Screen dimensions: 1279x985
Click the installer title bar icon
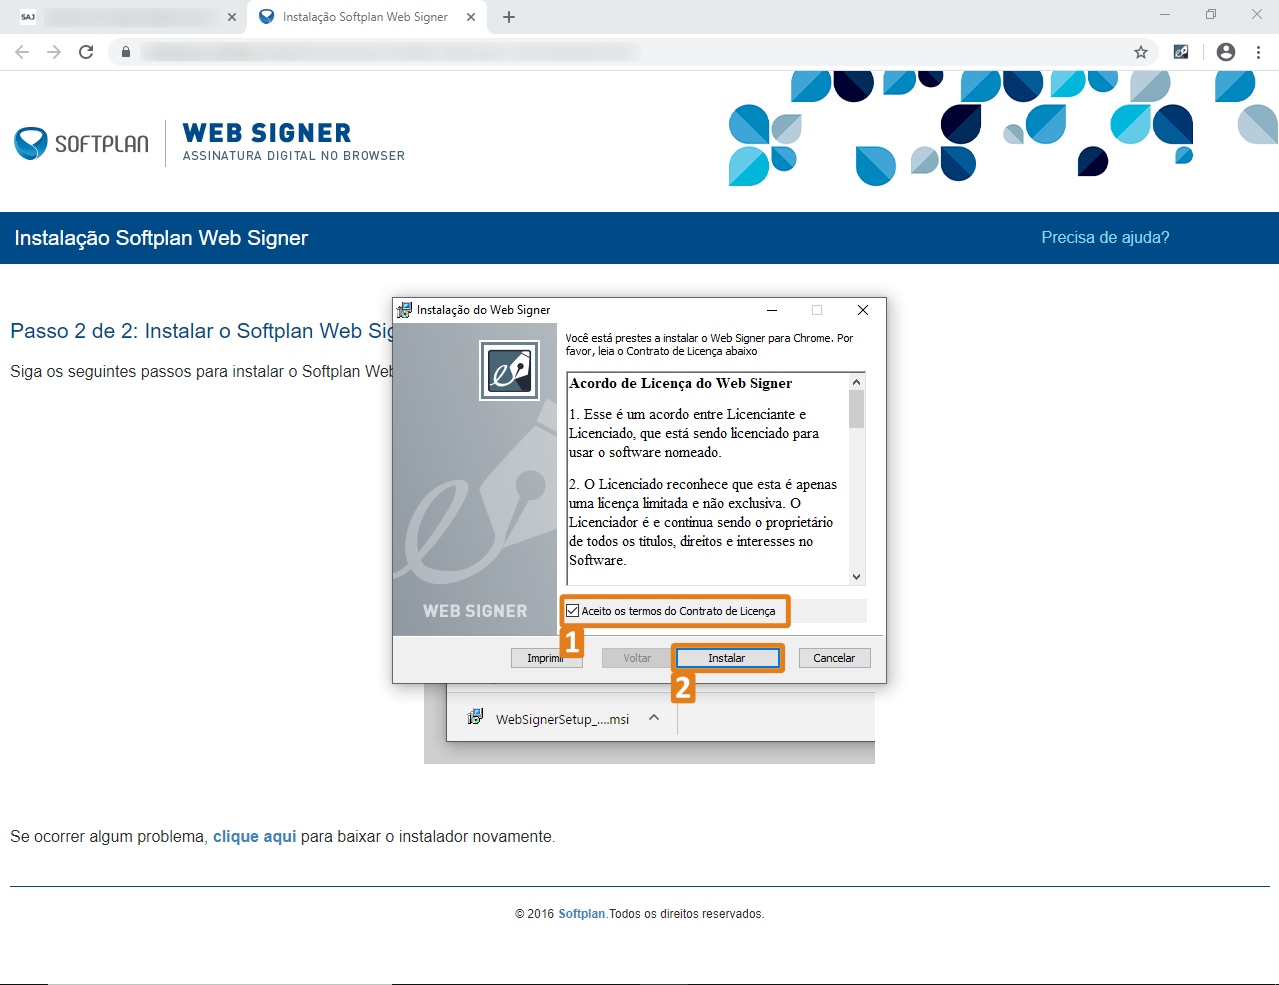click(x=404, y=310)
